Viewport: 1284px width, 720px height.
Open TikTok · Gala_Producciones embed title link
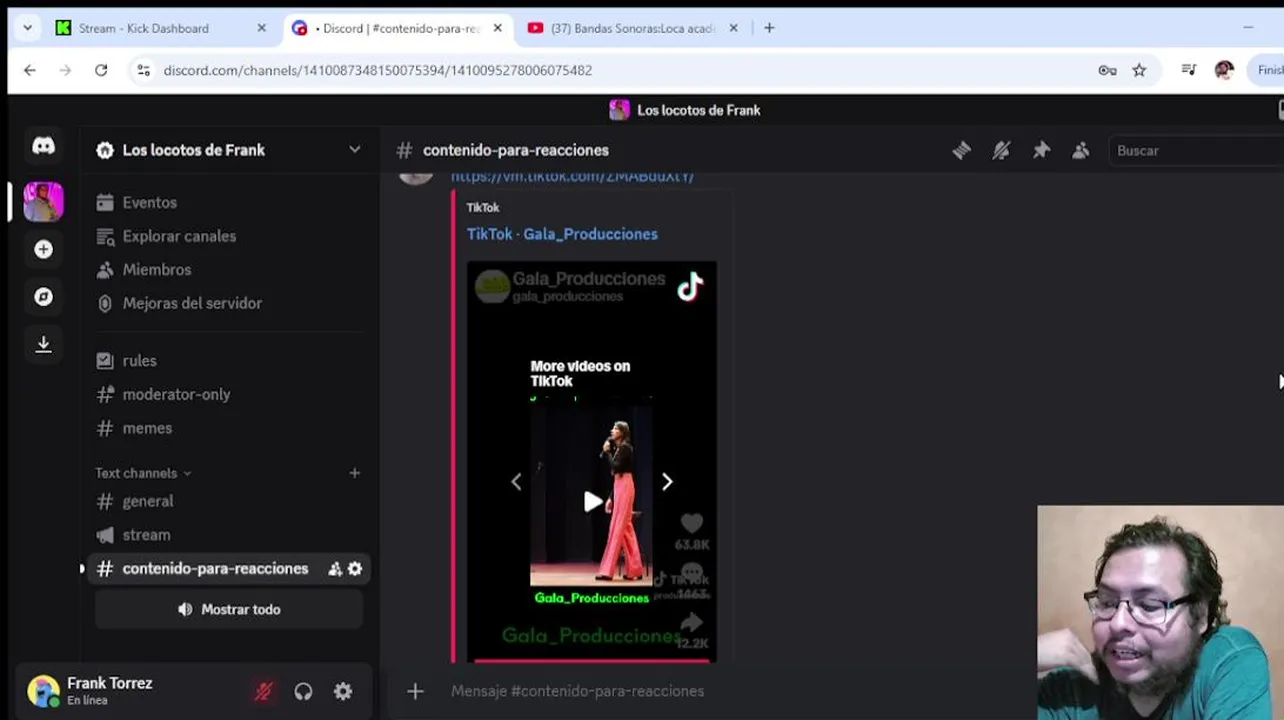click(562, 234)
